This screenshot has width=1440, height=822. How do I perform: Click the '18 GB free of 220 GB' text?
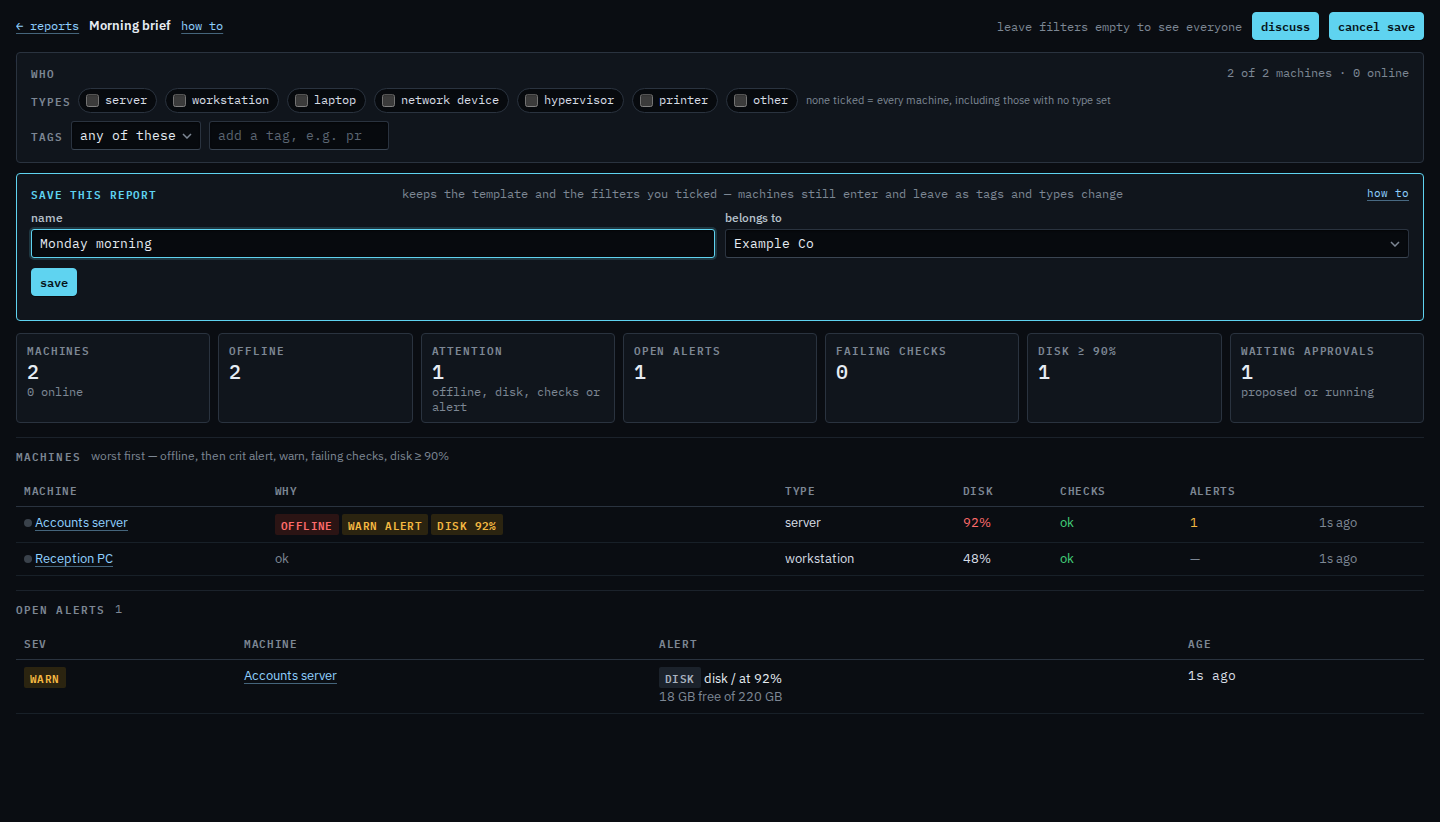tap(720, 697)
